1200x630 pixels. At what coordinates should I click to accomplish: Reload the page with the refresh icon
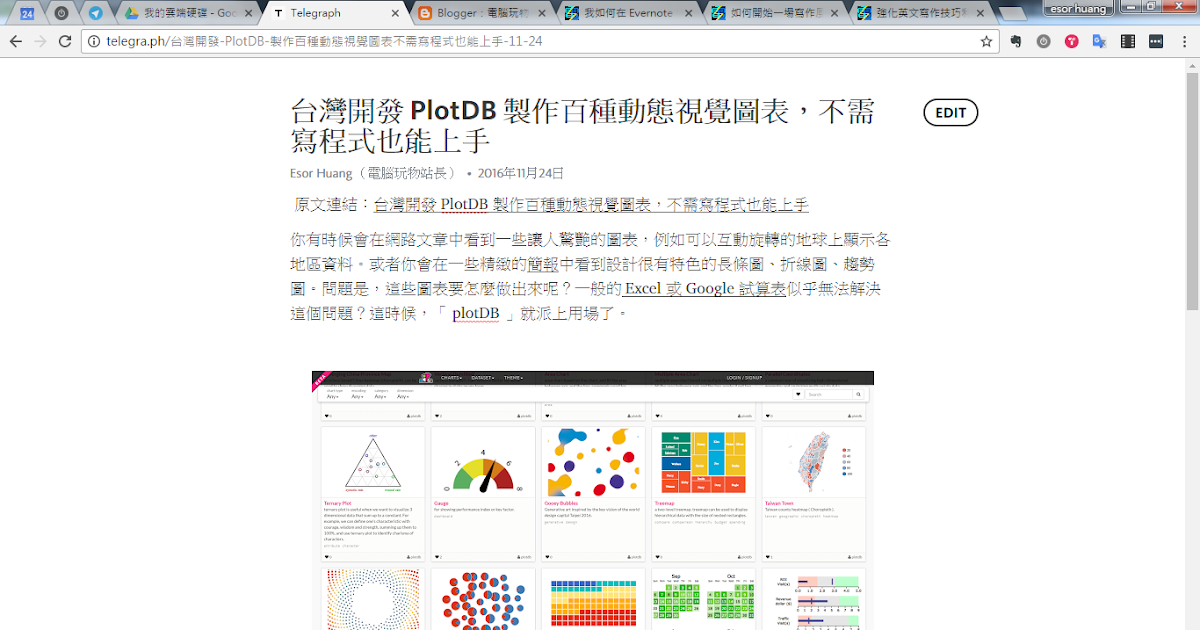click(x=64, y=42)
